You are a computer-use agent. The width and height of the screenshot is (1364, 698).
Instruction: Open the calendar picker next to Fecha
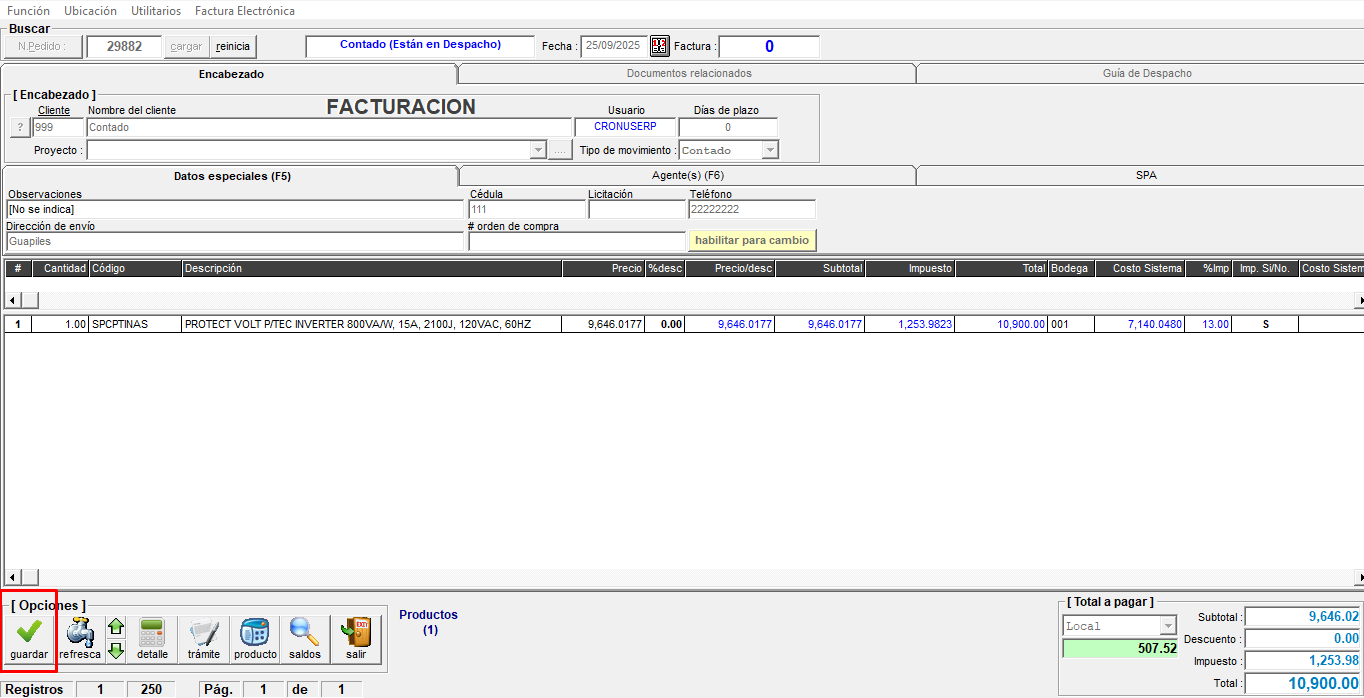pyautogui.click(x=660, y=46)
